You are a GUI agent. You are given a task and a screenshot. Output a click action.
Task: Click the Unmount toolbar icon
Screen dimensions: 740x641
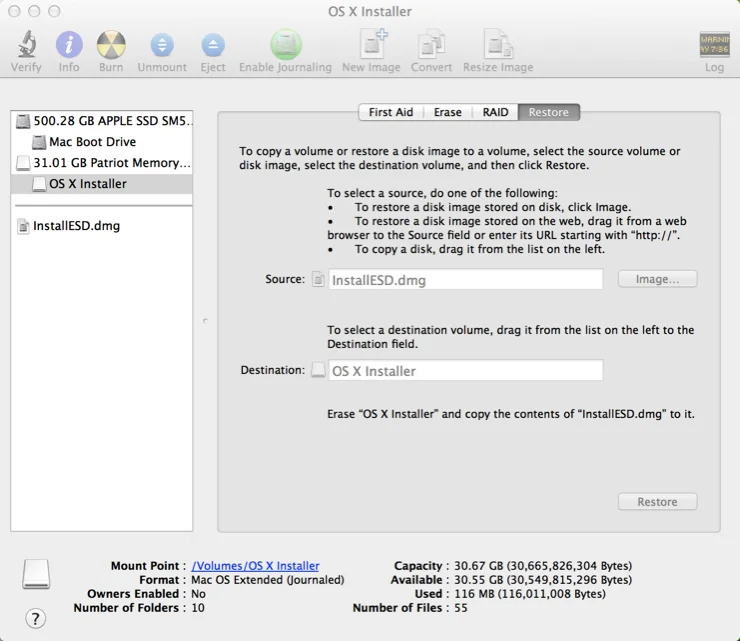click(162, 45)
